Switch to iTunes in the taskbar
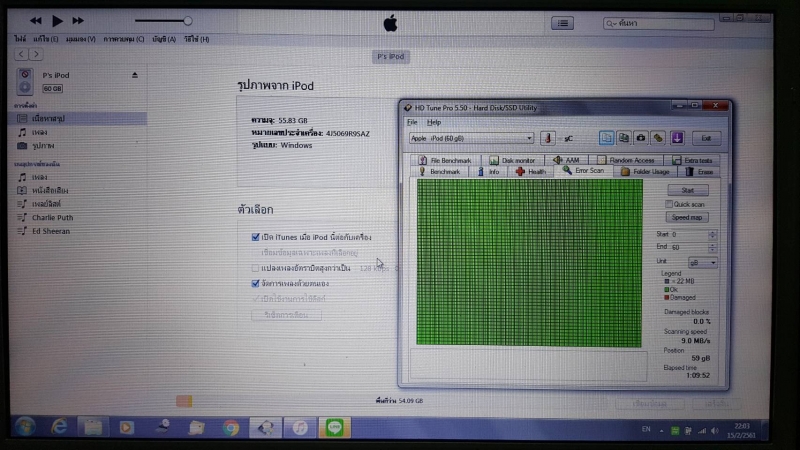The width and height of the screenshot is (800, 450). [x=299, y=428]
